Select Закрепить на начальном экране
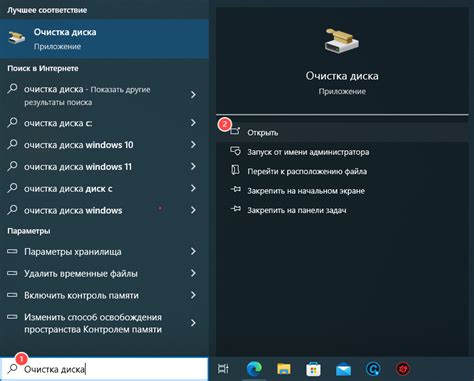Screen dimensions: 474x381 (x=342, y=191)
